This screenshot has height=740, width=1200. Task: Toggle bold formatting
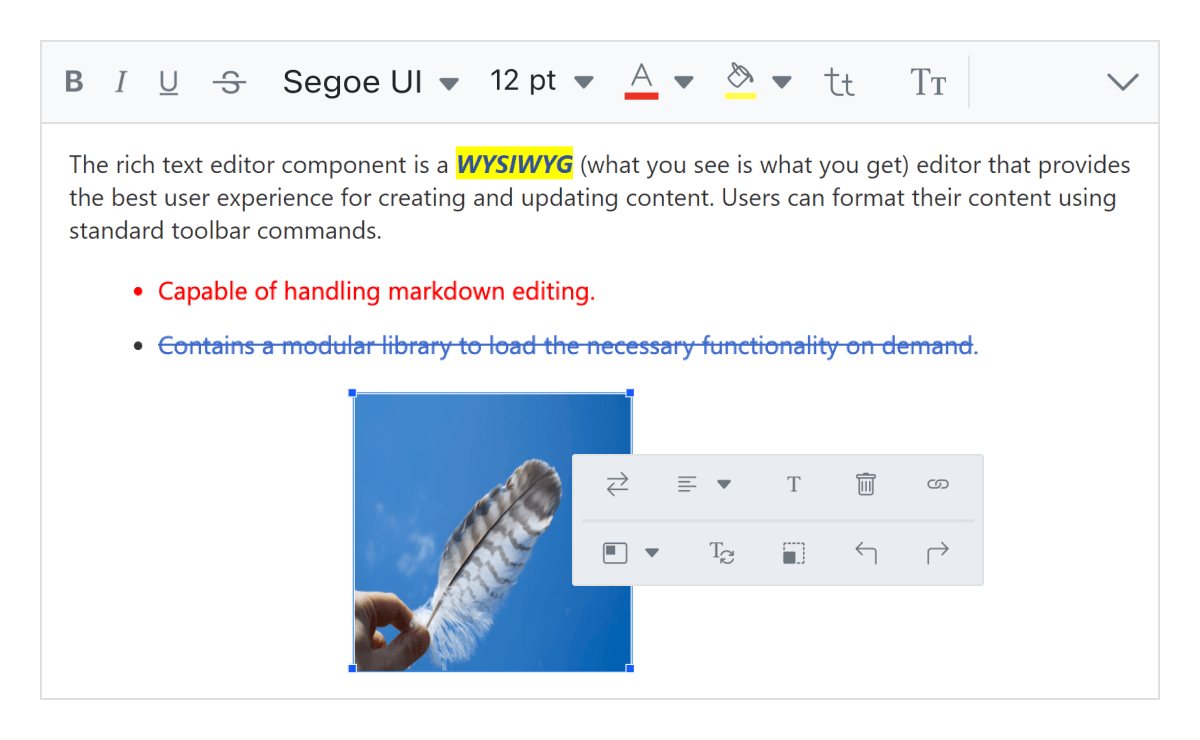(73, 82)
